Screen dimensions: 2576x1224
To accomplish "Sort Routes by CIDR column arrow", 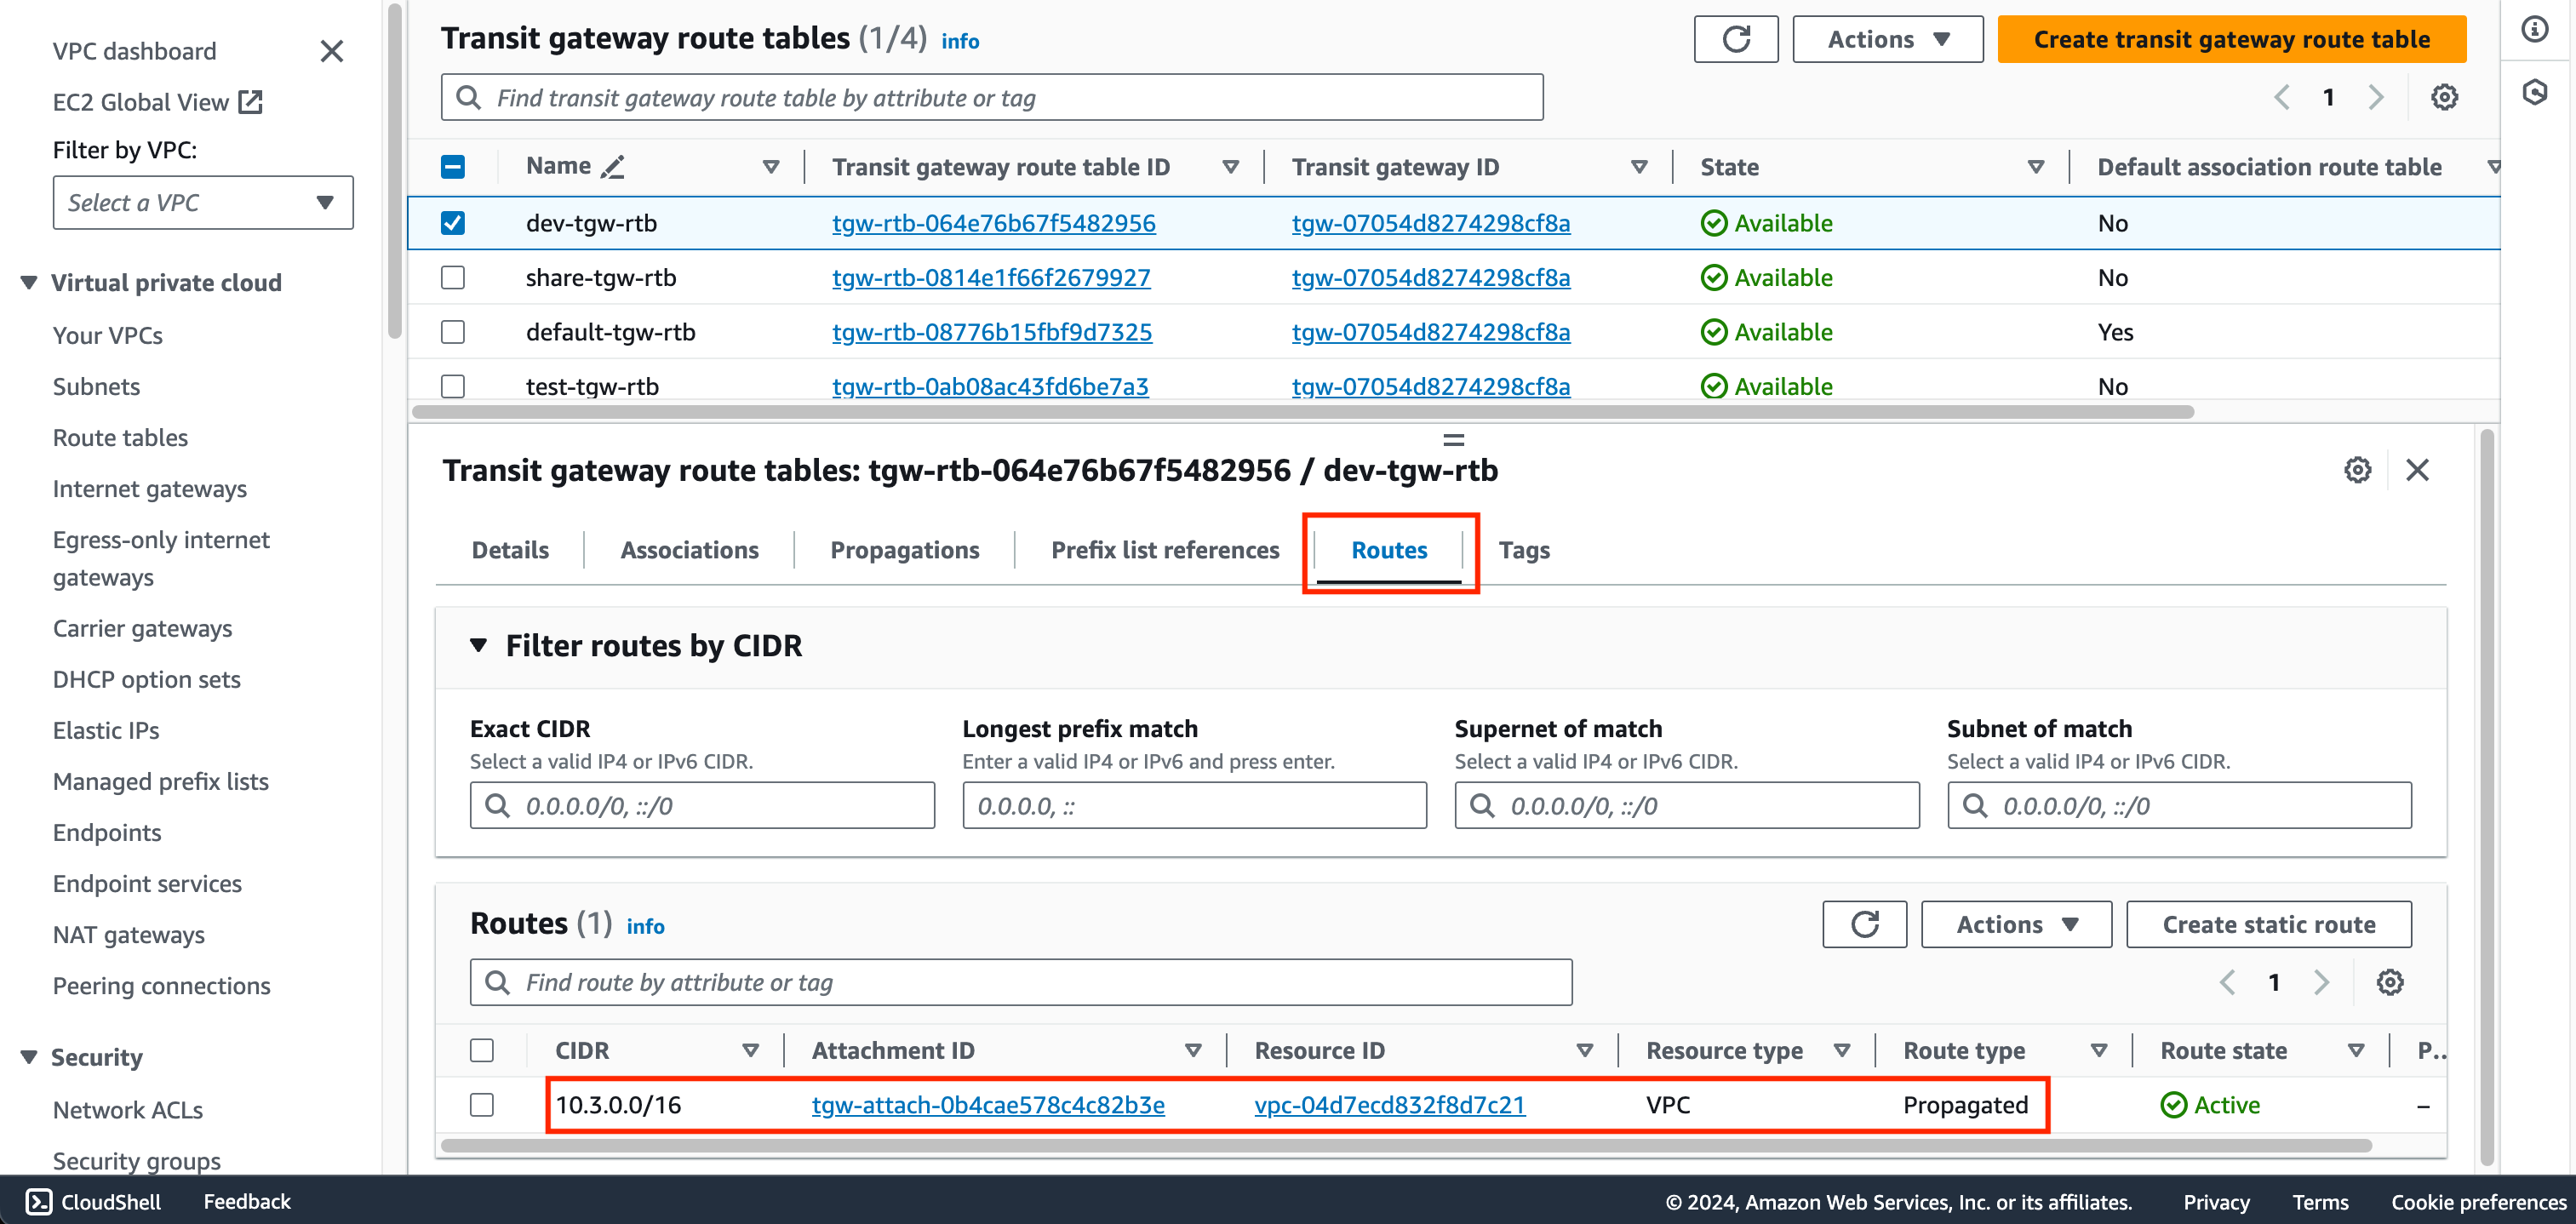I will click(x=750, y=1051).
